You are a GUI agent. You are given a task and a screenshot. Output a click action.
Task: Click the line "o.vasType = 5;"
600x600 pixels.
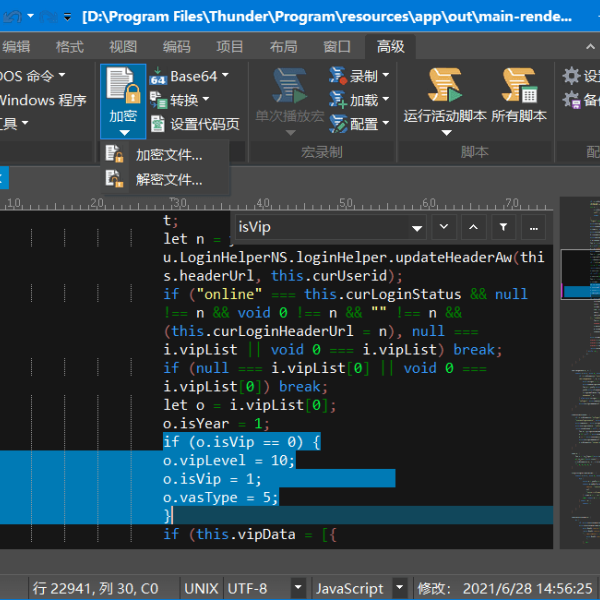click(220, 497)
